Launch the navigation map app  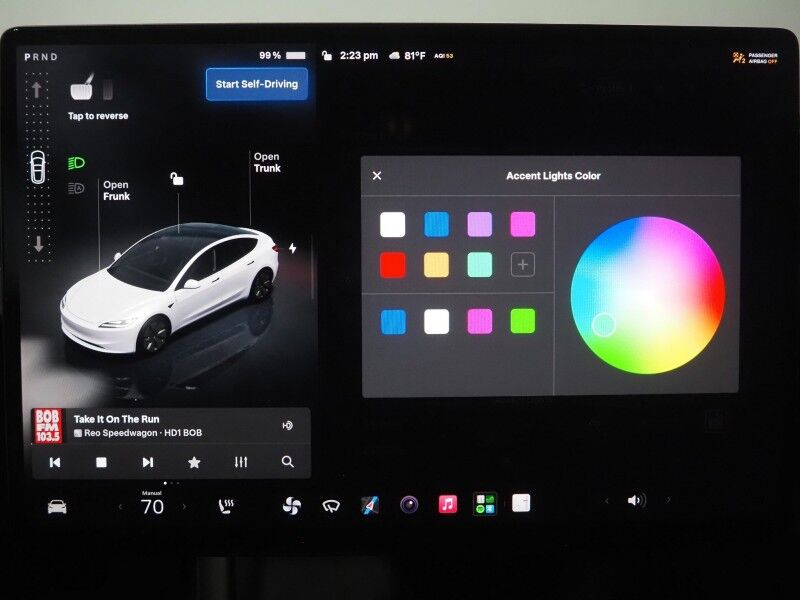pos(370,505)
